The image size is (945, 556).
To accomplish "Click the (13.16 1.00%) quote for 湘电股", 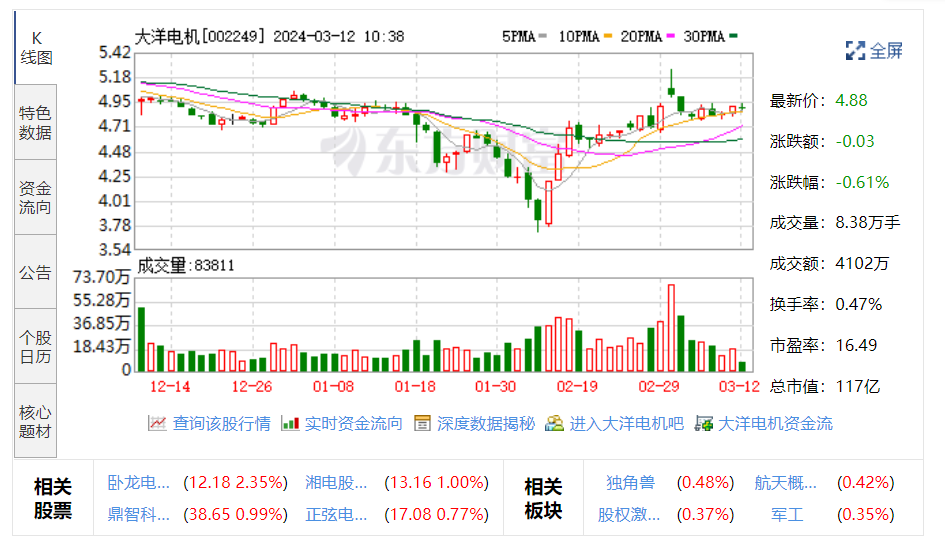I will coord(436,483).
